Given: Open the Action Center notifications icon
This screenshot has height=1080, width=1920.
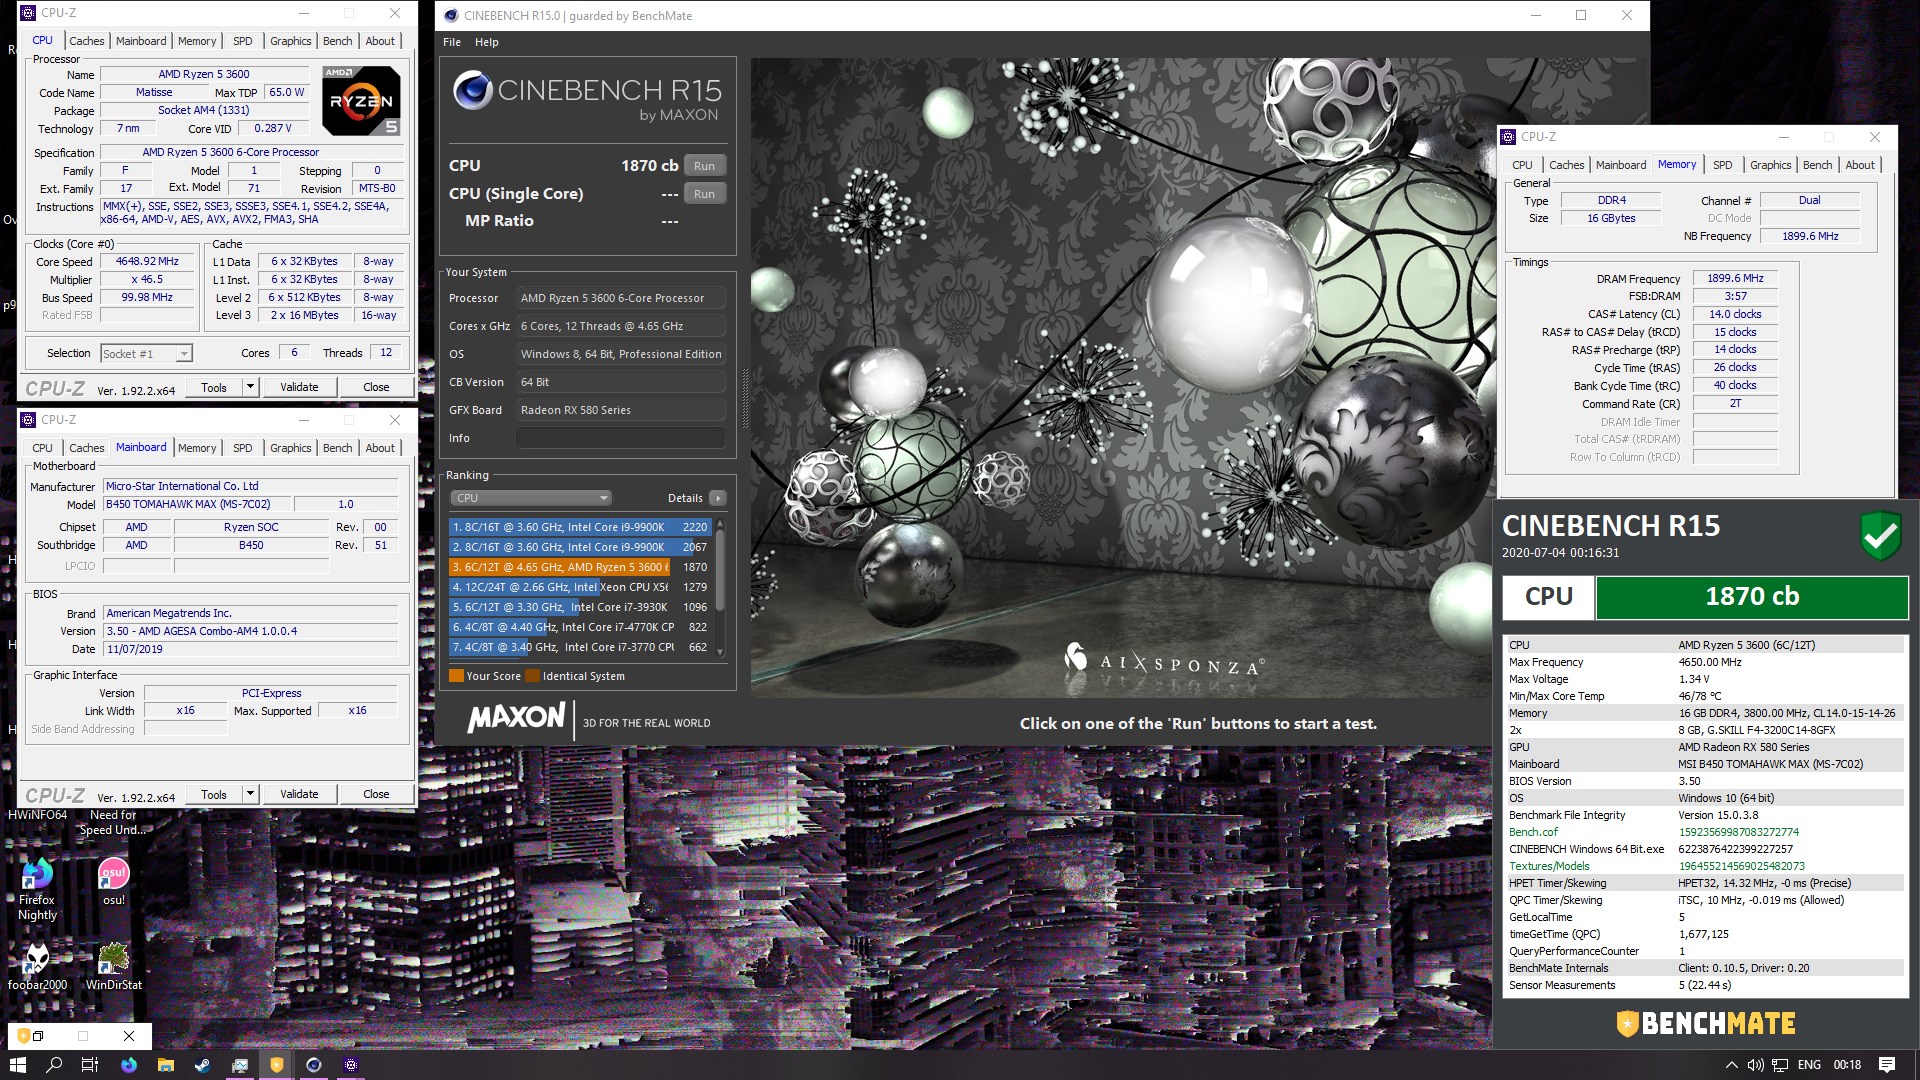Looking at the screenshot, I should coord(1887,1065).
